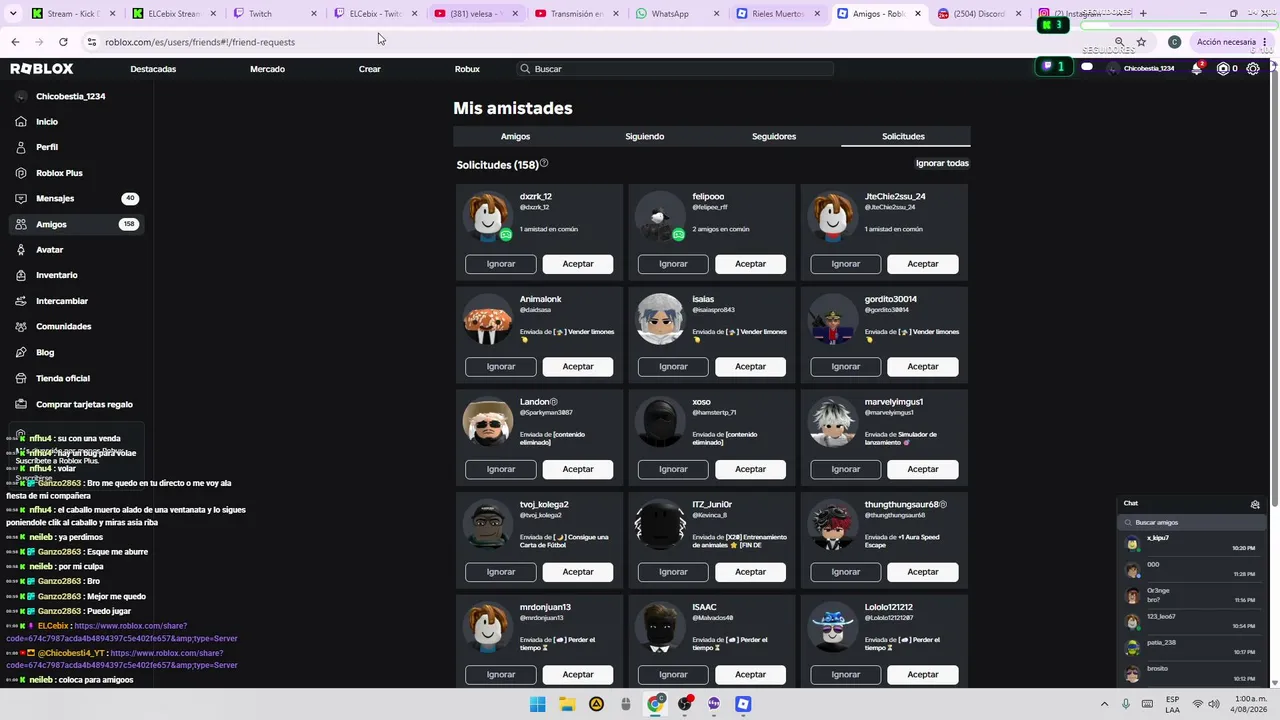
Task: Ignore the request from thungthungsaur68
Action: pos(846,572)
